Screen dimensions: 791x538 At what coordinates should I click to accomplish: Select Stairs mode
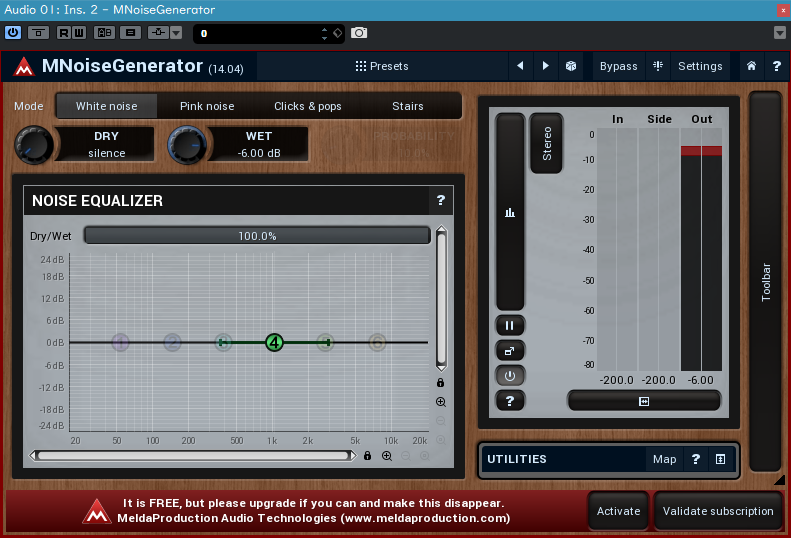[408, 106]
